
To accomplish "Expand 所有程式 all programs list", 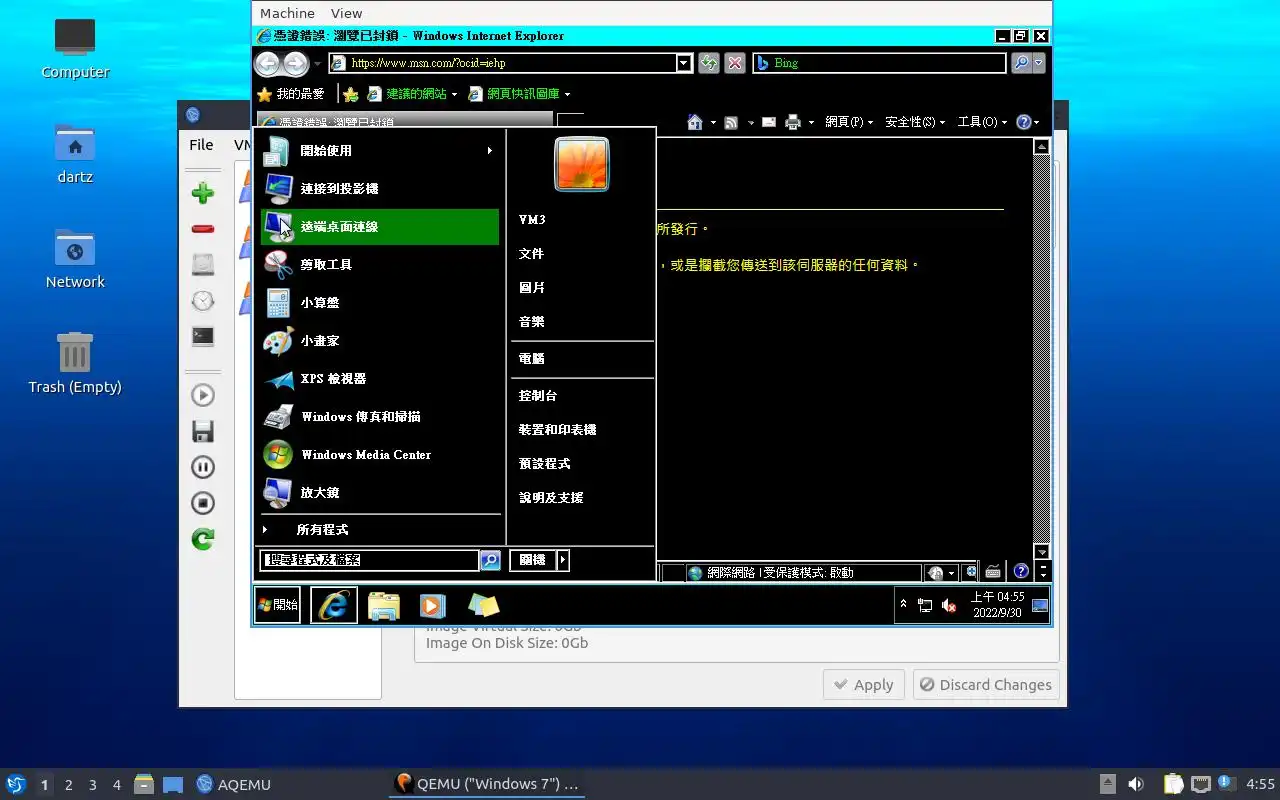I will point(380,530).
